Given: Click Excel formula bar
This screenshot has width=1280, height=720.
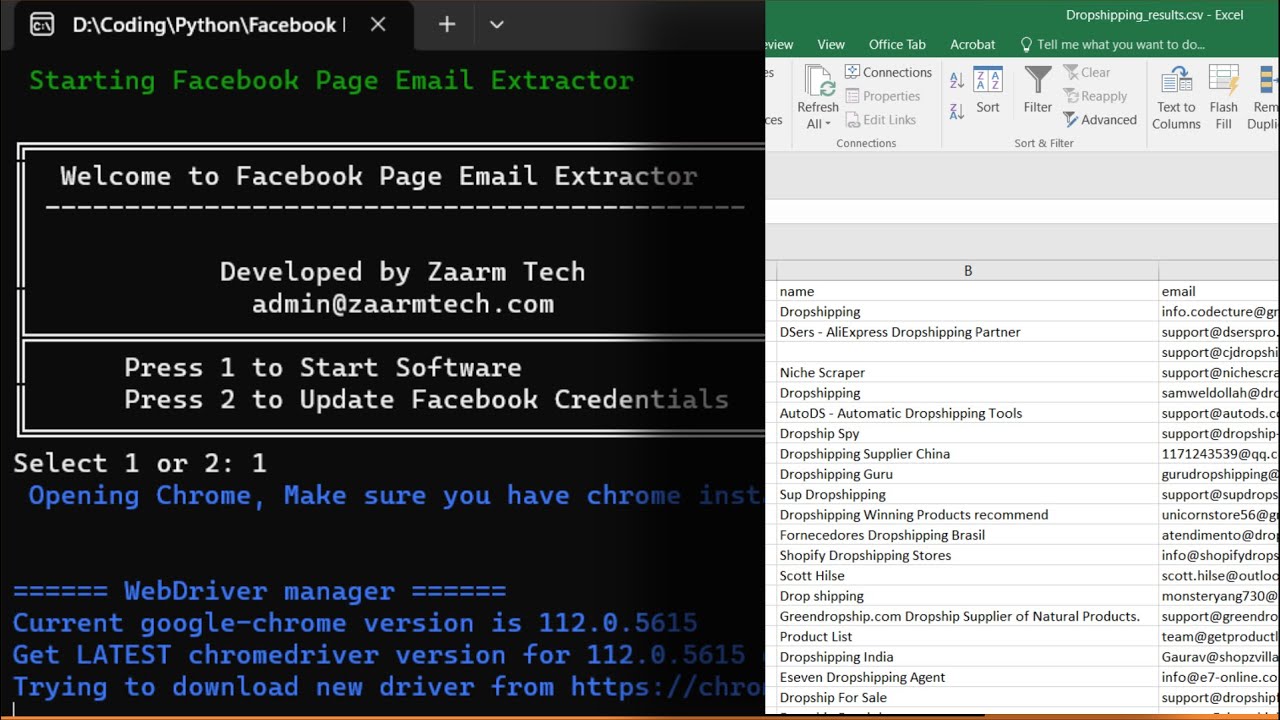Looking at the screenshot, I should (x=1022, y=211).
